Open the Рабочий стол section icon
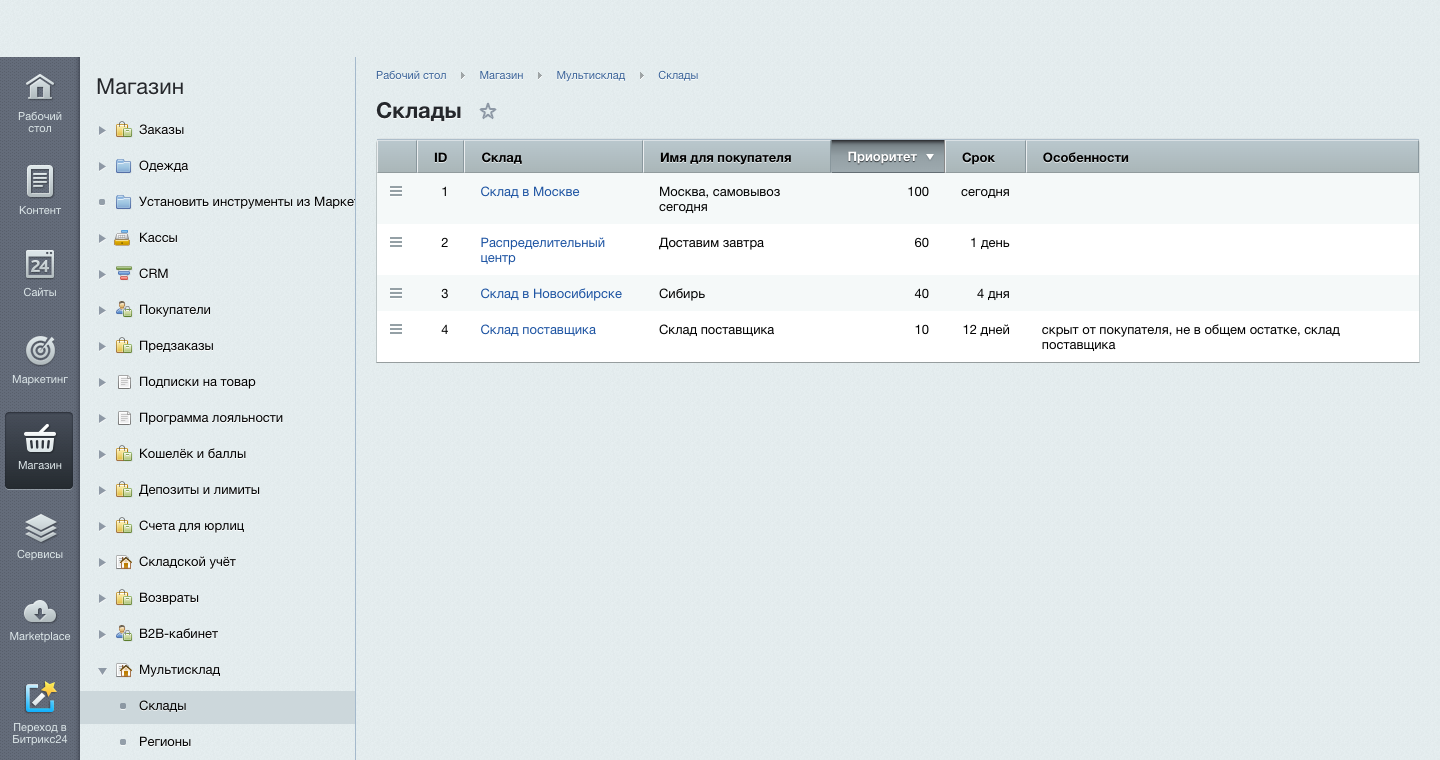The height and width of the screenshot is (760, 1440). (39, 87)
